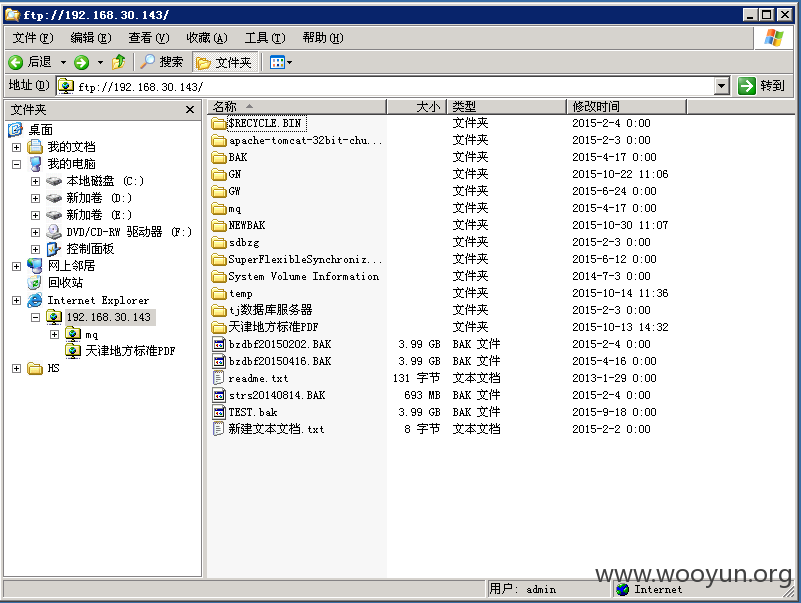This screenshot has width=801, height=603.
Task: Toggle the Folders pane button
Action: [x=225, y=62]
